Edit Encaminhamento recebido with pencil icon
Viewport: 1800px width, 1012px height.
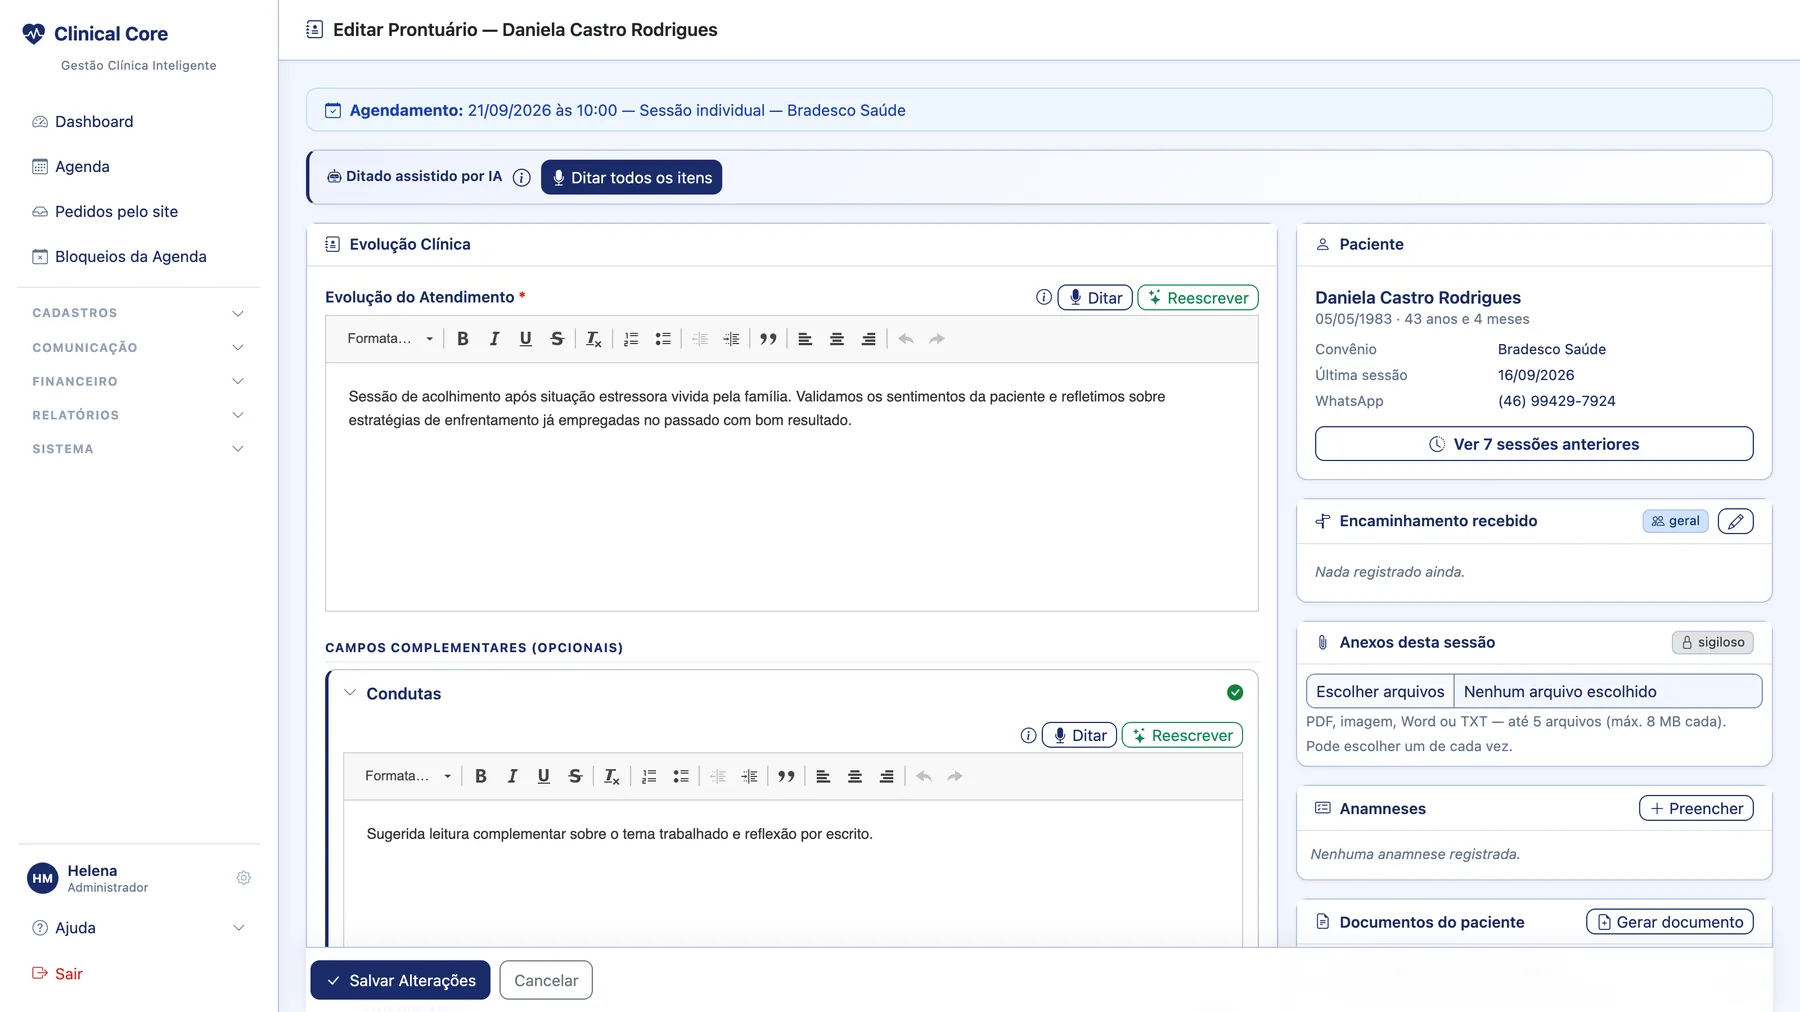pyautogui.click(x=1736, y=521)
